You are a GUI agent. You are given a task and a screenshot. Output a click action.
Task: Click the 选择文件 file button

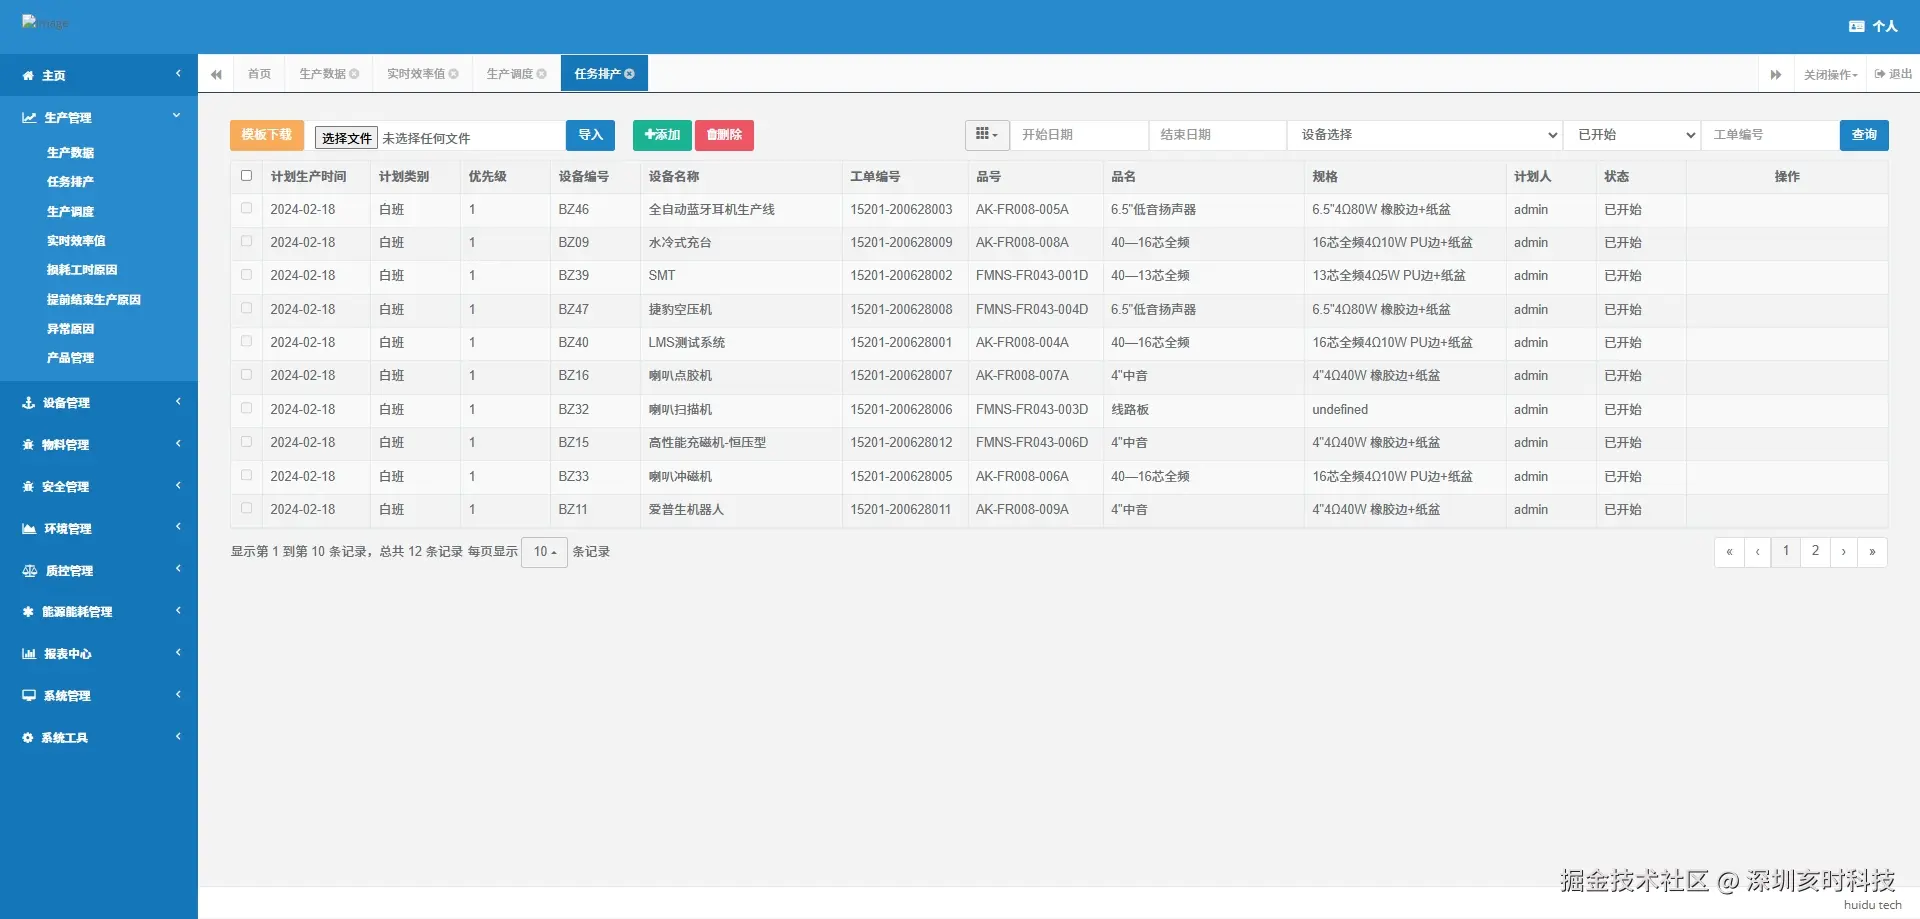click(x=346, y=138)
